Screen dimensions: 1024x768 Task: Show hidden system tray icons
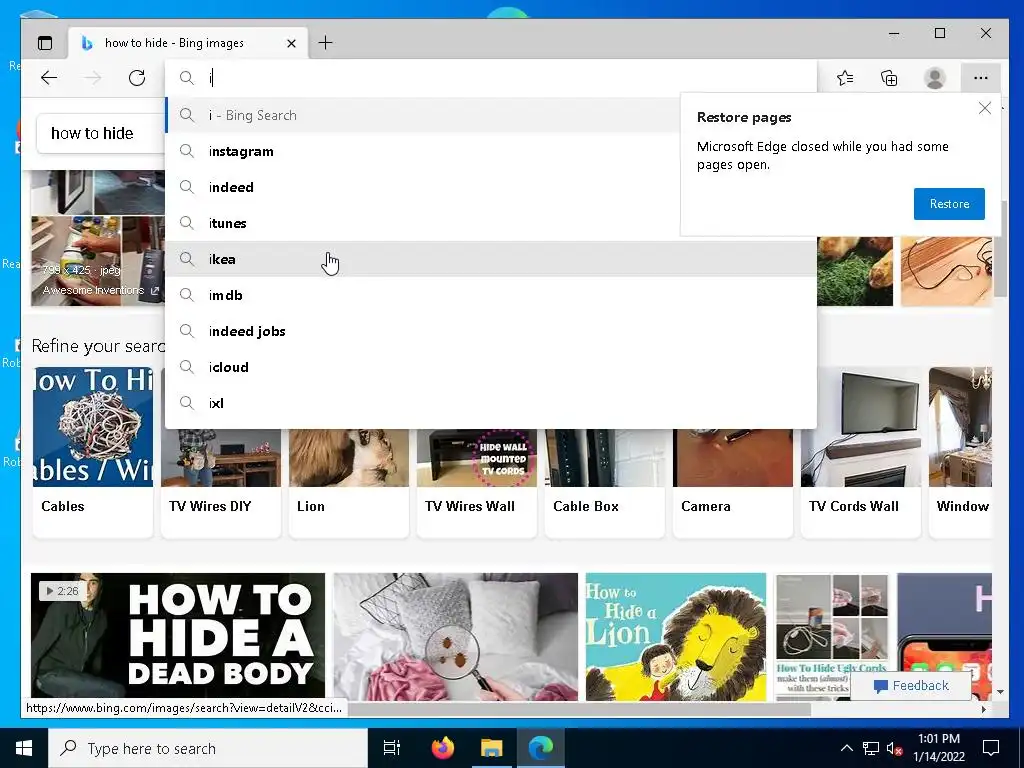tap(846, 748)
